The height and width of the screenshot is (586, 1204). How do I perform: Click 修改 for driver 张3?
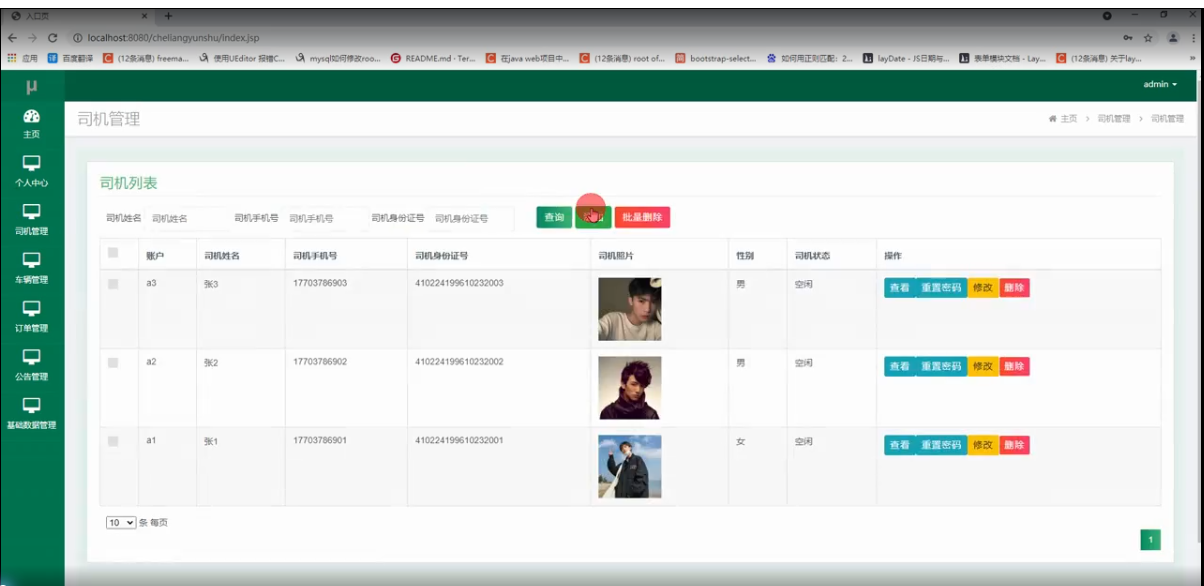coord(983,288)
